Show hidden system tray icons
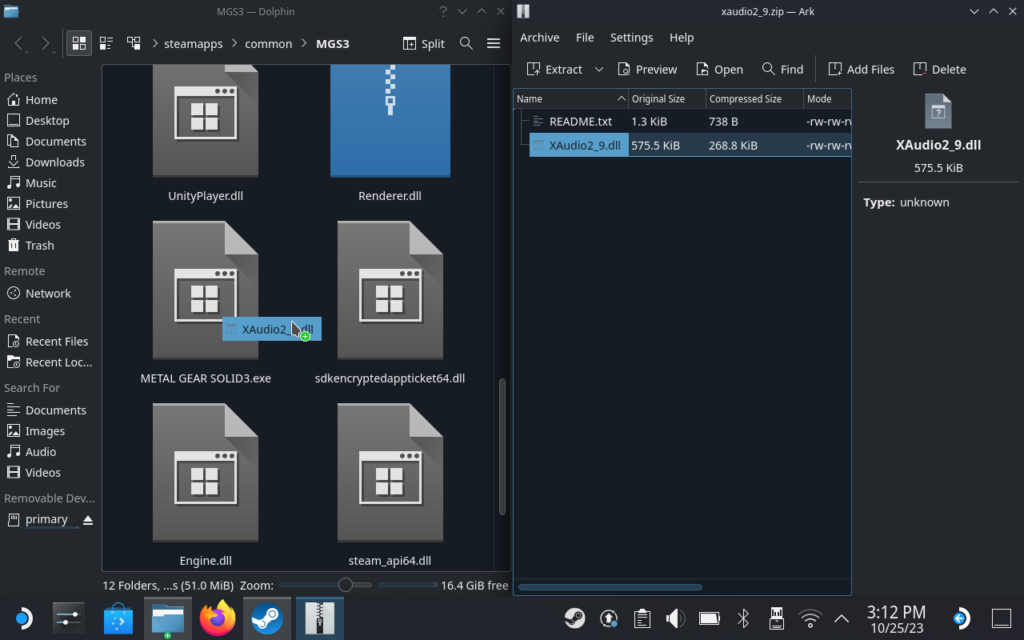Image resolution: width=1024 pixels, height=640 pixels. coord(841,618)
